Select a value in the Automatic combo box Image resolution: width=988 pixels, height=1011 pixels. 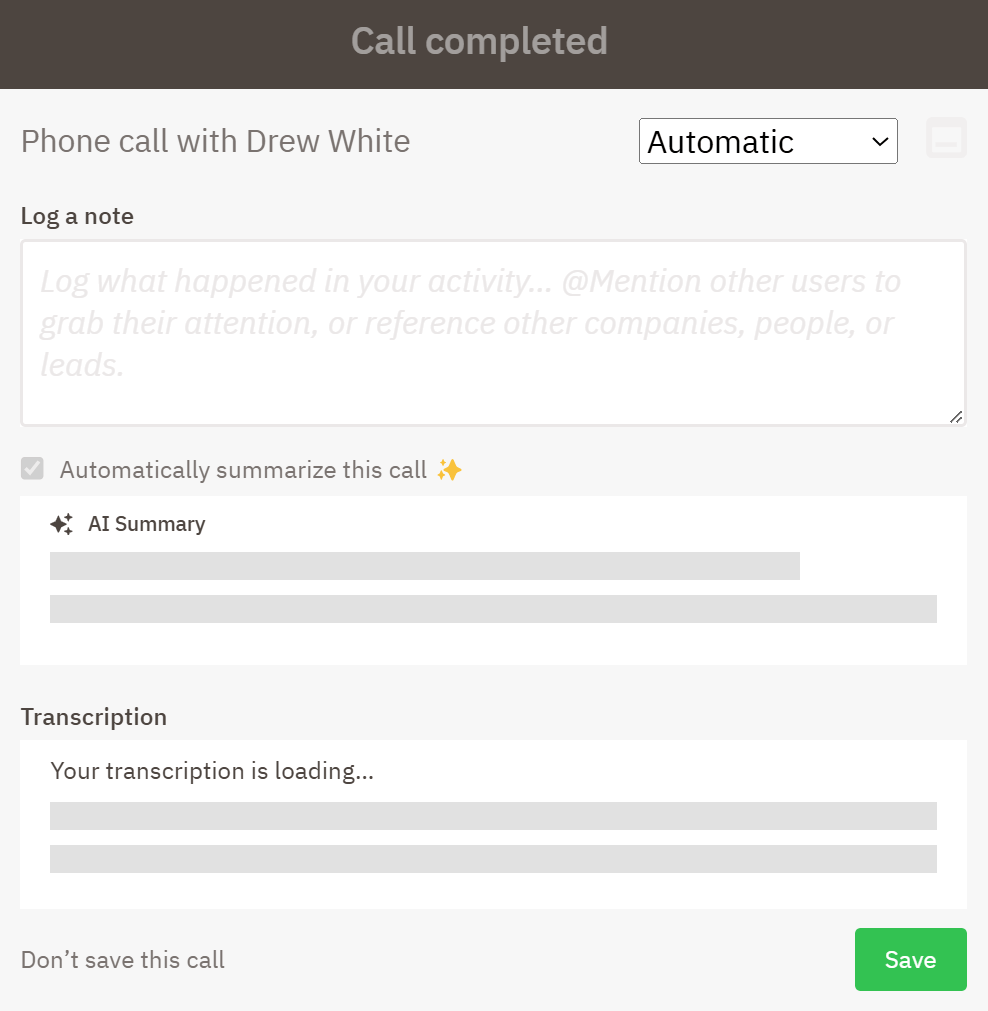pyautogui.click(x=768, y=141)
